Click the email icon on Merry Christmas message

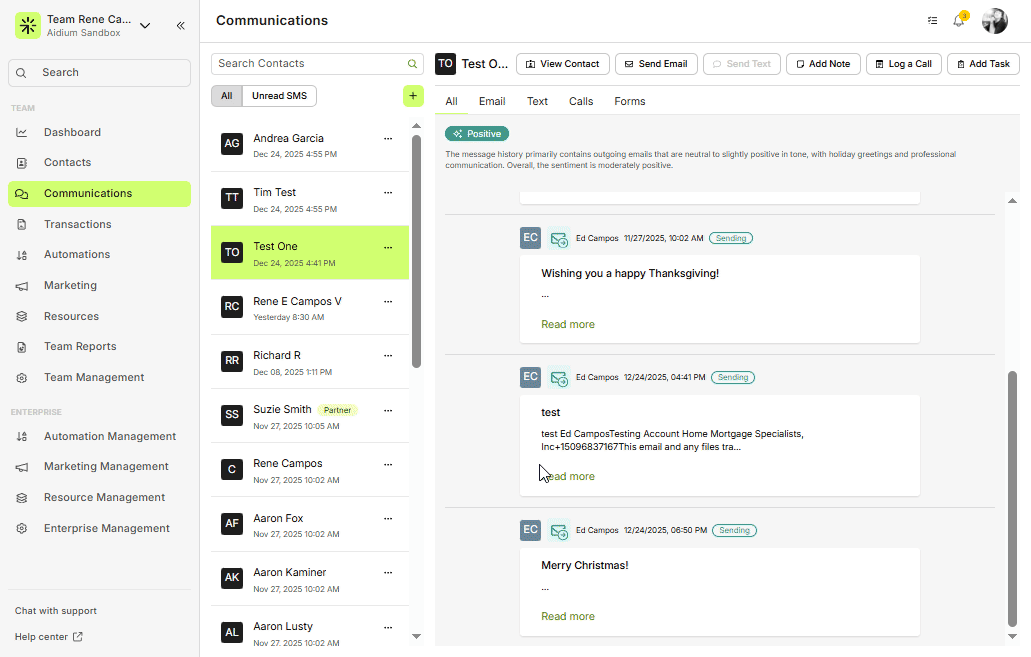point(559,531)
